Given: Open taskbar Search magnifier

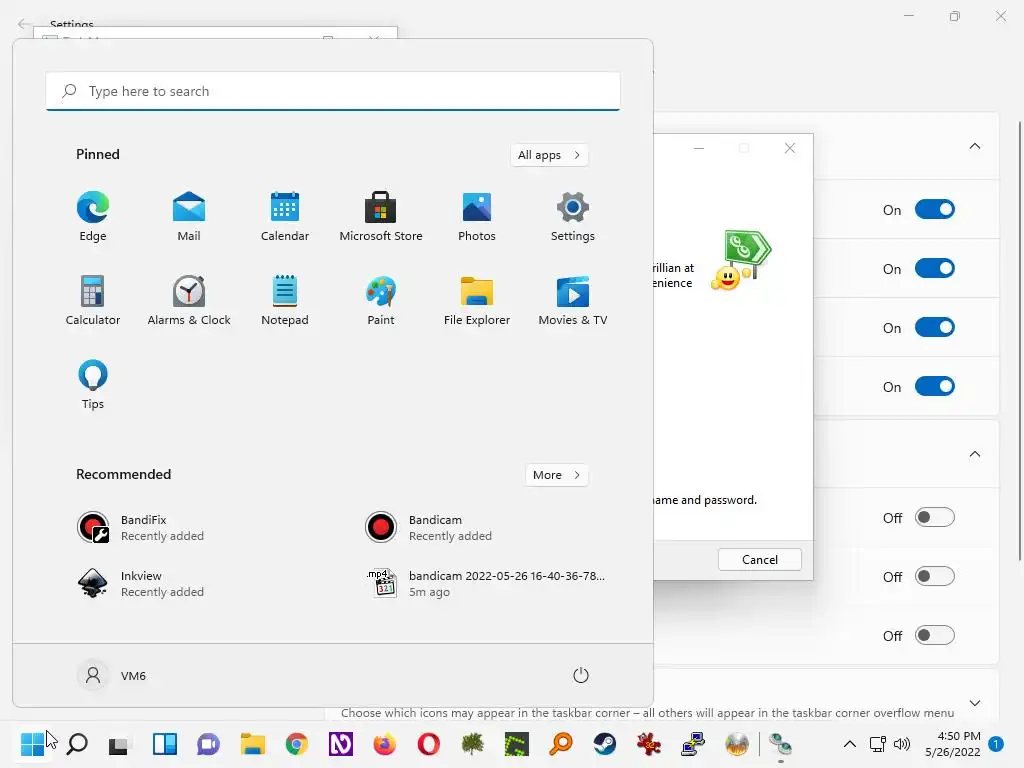Looking at the screenshot, I should click(x=77, y=744).
